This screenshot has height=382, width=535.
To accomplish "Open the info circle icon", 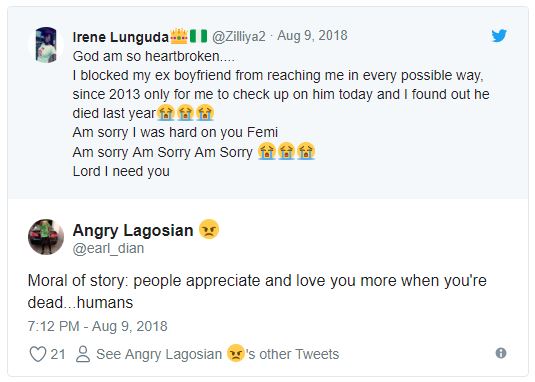I will [x=501, y=353].
